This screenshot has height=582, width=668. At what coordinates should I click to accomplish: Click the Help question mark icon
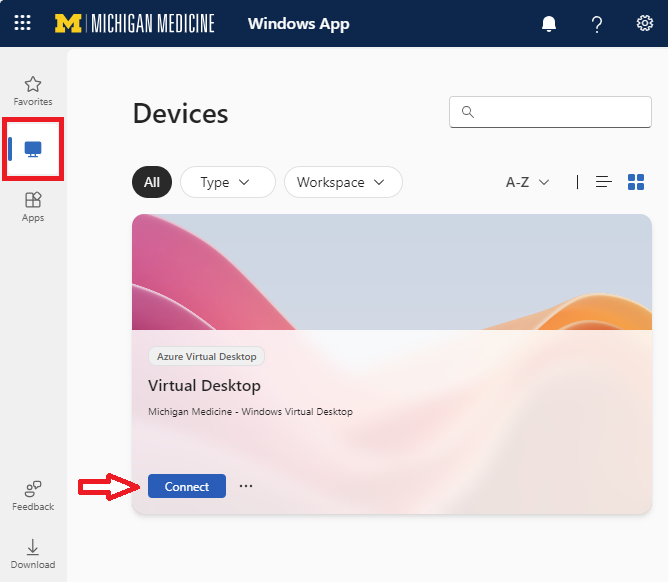tap(597, 24)
